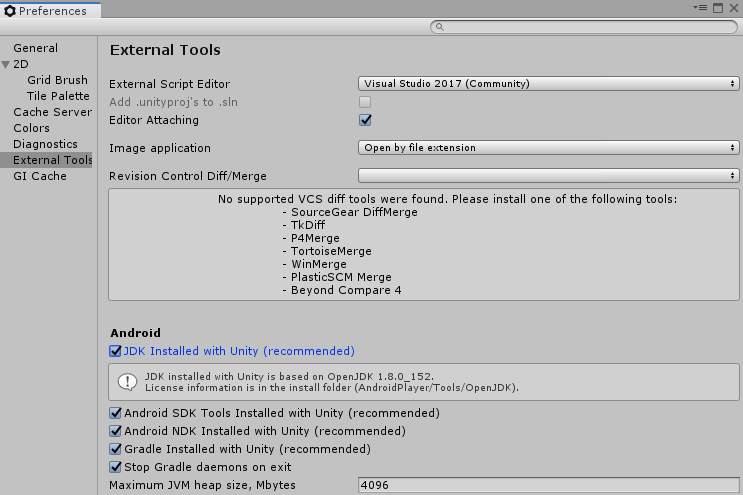
Task: Uncheck Android SDK Tools Installed with Unity
Action: pos(115,413)
